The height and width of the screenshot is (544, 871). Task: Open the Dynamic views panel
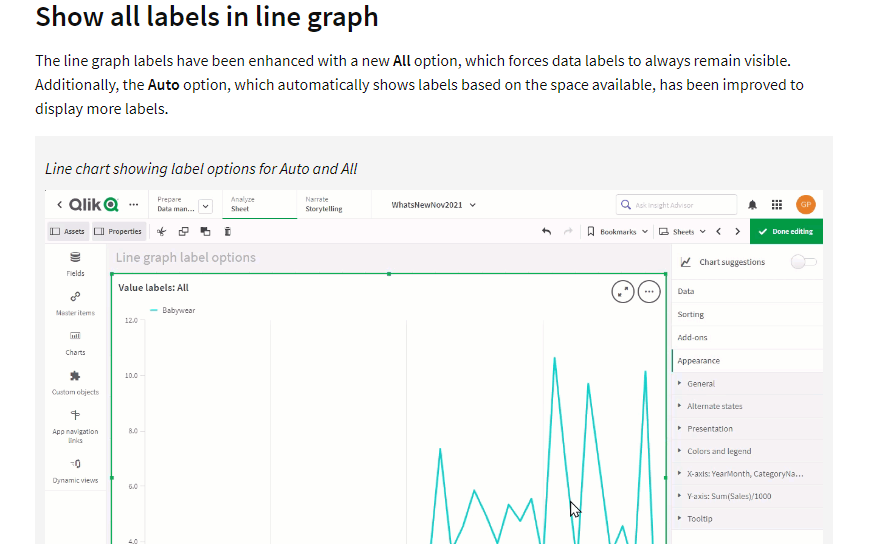click(75, 471)
